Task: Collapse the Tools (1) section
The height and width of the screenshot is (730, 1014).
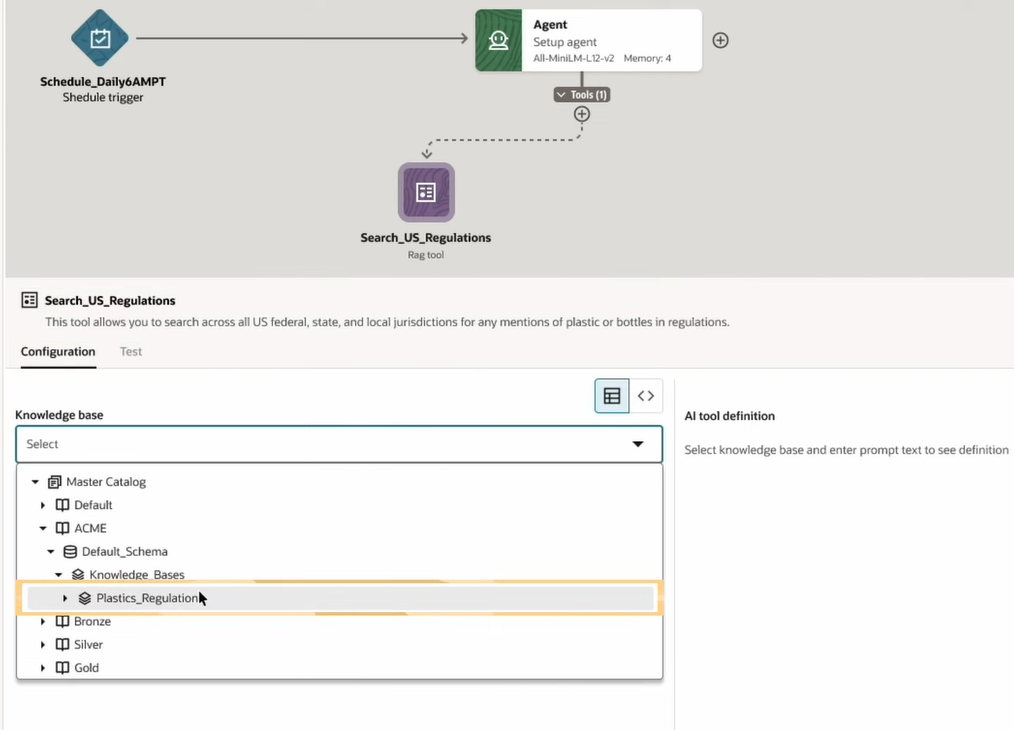Action: tap(562, 95)
